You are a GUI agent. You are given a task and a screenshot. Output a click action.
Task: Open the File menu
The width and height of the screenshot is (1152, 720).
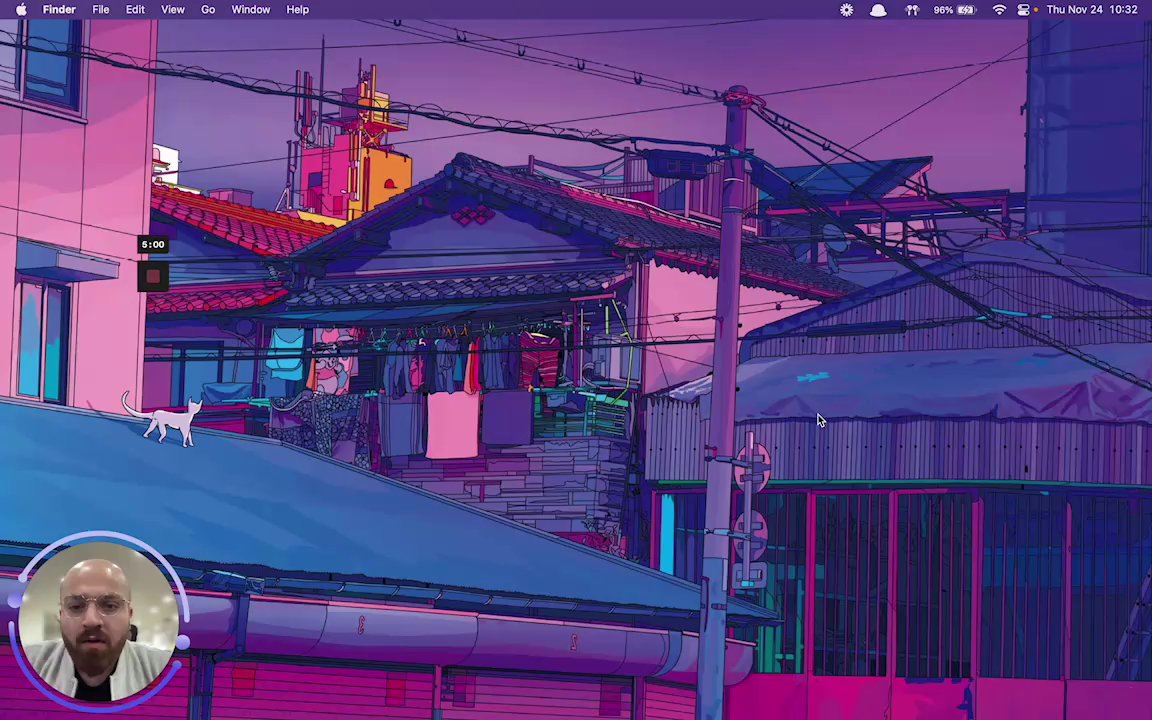click(x=101, y=10)
